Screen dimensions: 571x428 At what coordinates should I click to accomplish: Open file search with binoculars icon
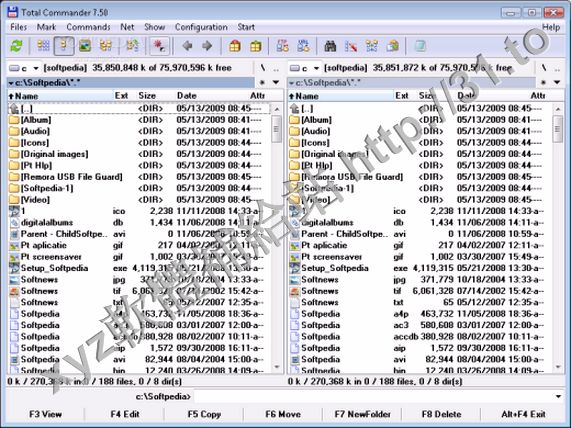(x=330, y=46)
